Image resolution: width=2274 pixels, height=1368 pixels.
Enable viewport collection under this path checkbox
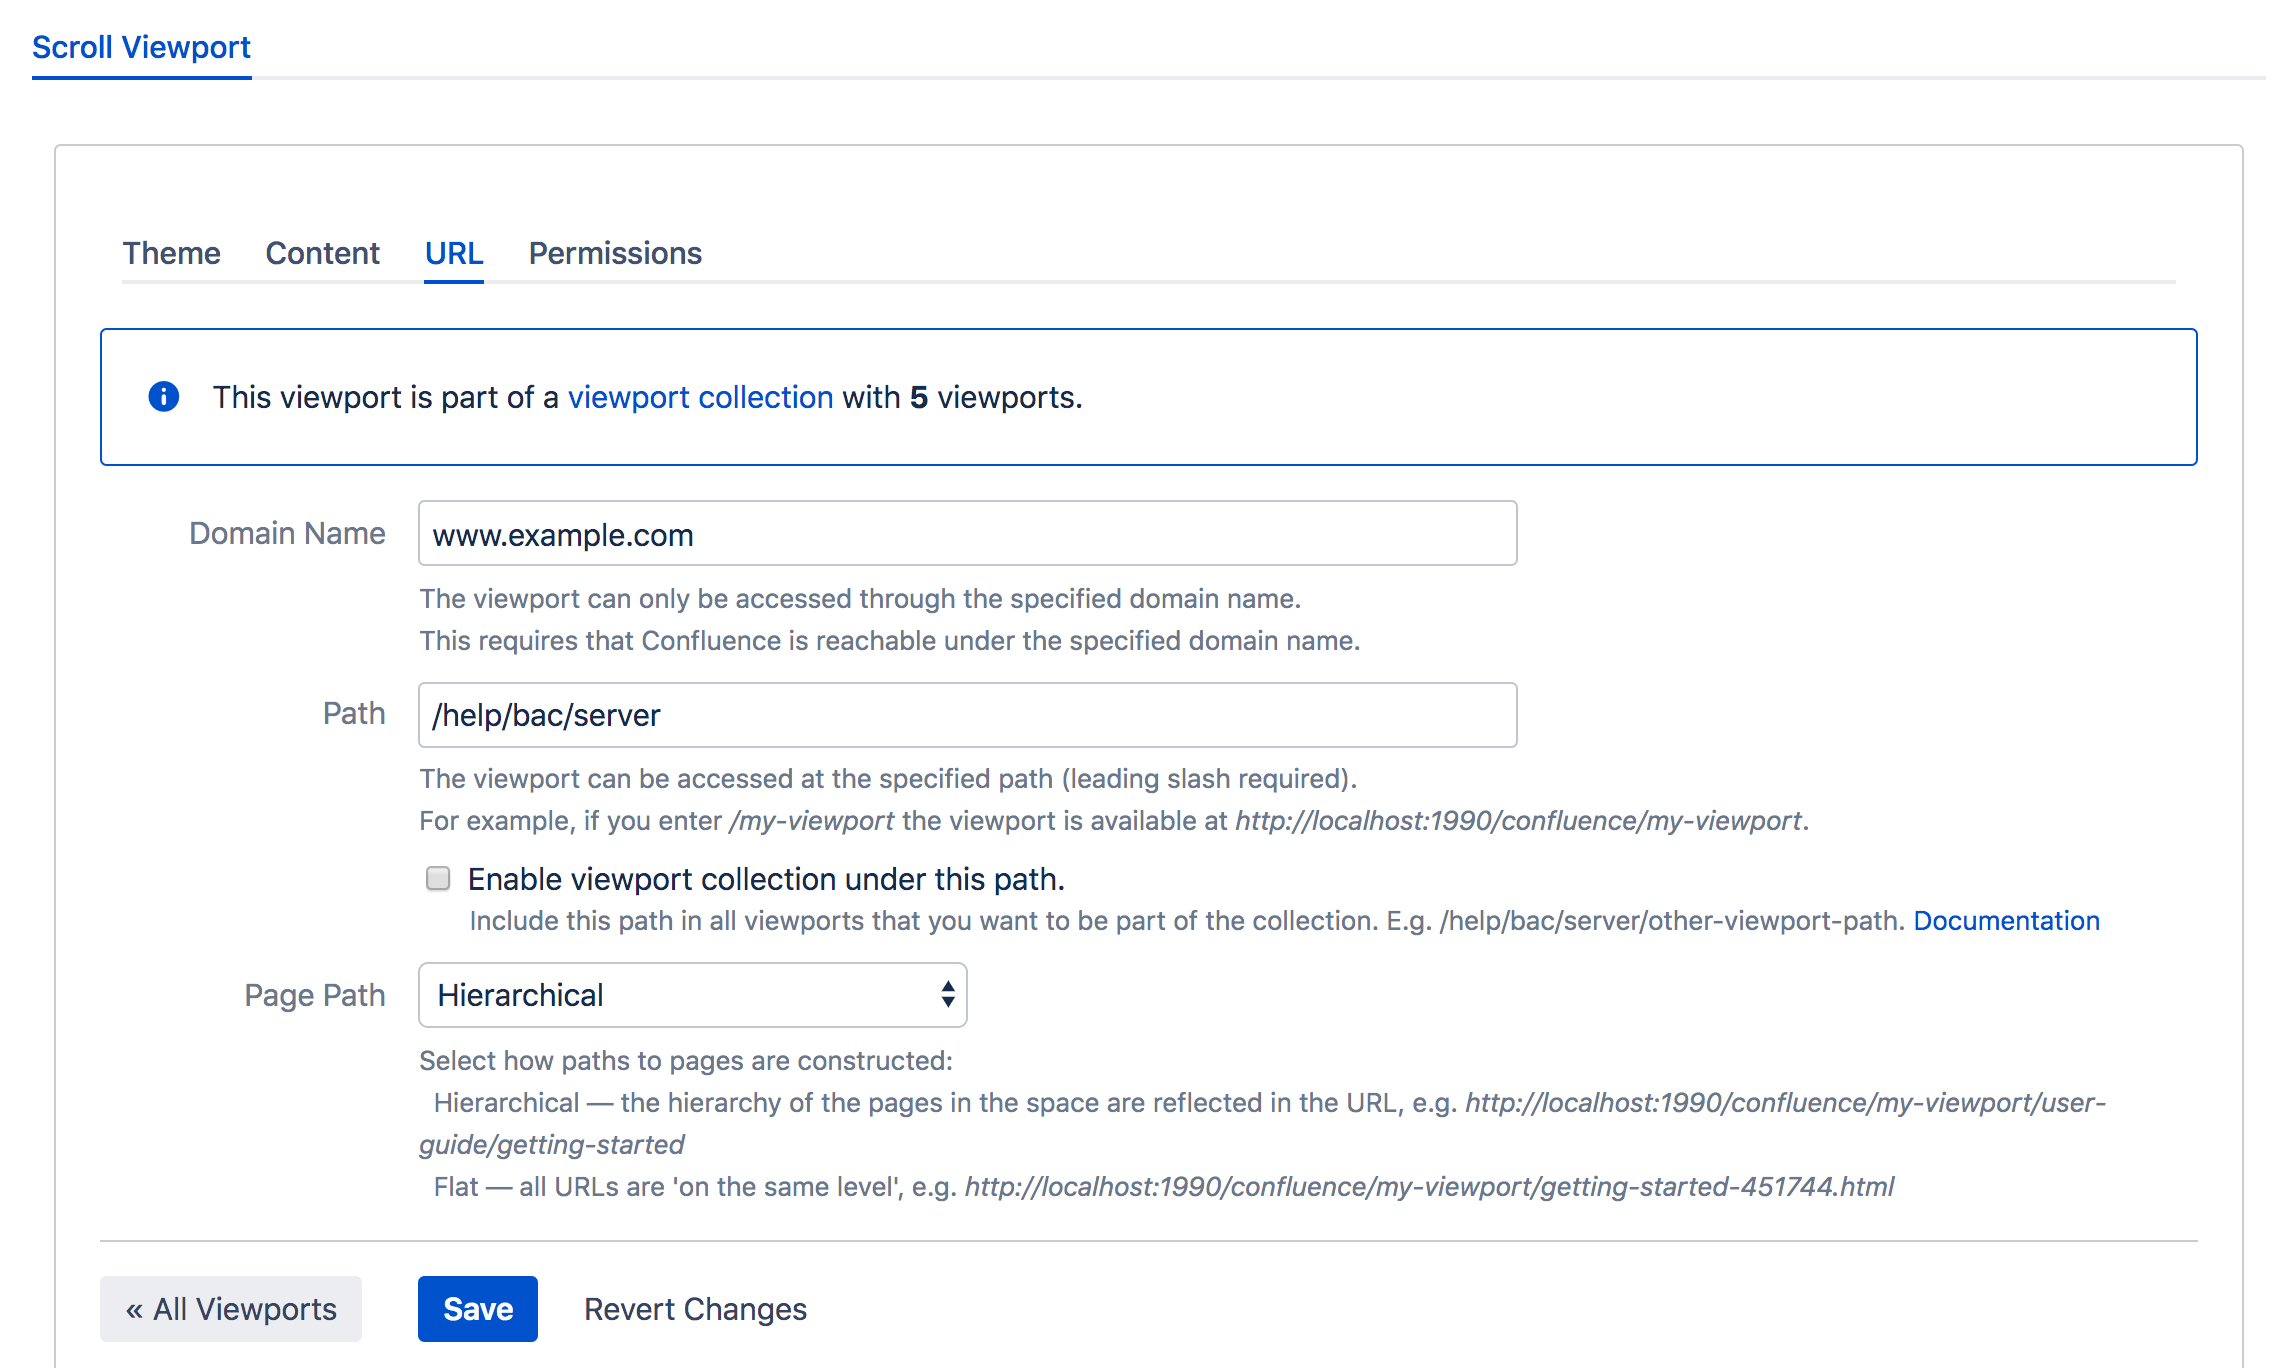coord(438,878)
